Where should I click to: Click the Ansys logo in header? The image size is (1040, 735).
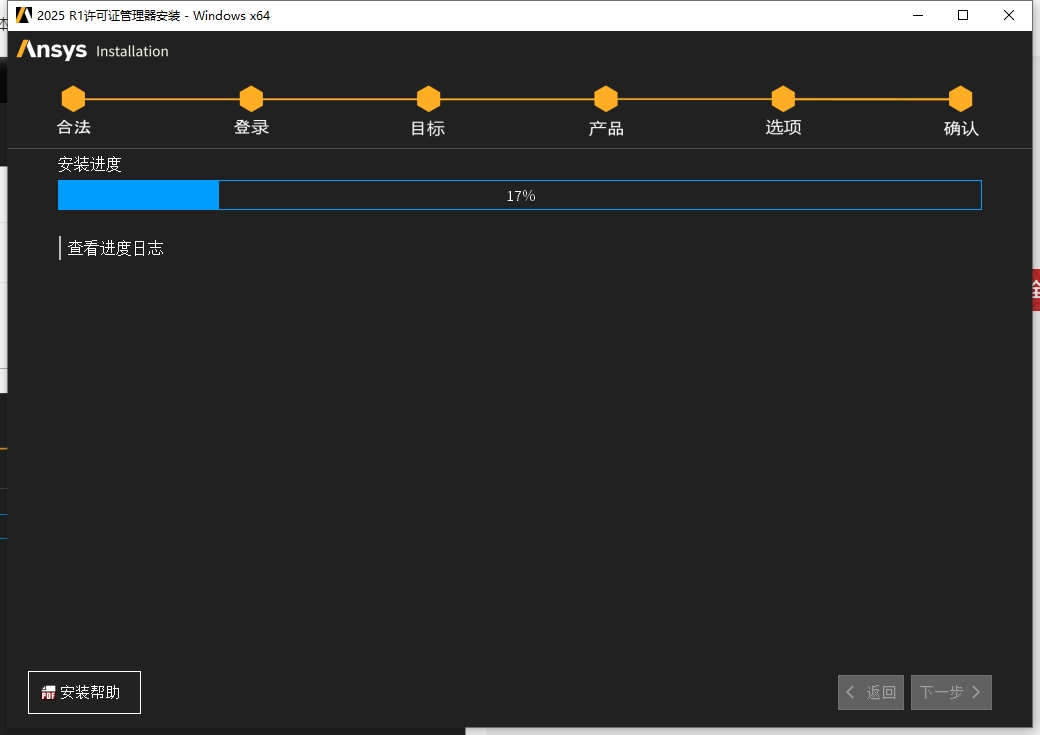tap(52, 50)
